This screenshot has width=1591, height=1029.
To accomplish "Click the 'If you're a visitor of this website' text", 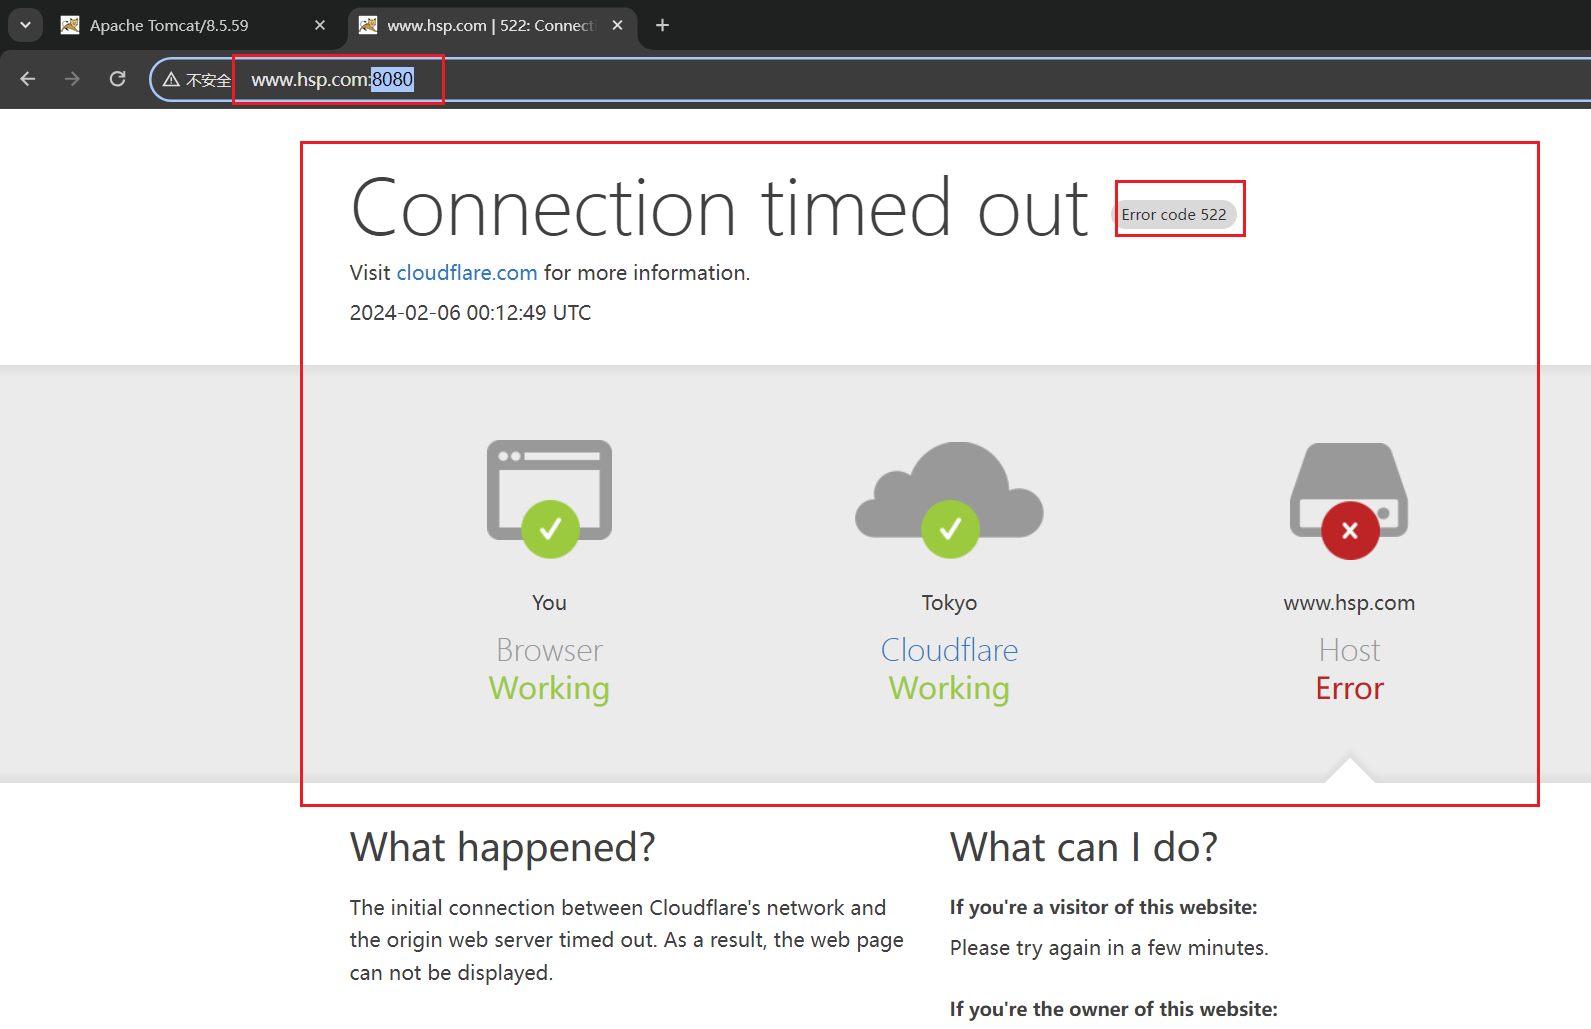I will coord(1104,907).
